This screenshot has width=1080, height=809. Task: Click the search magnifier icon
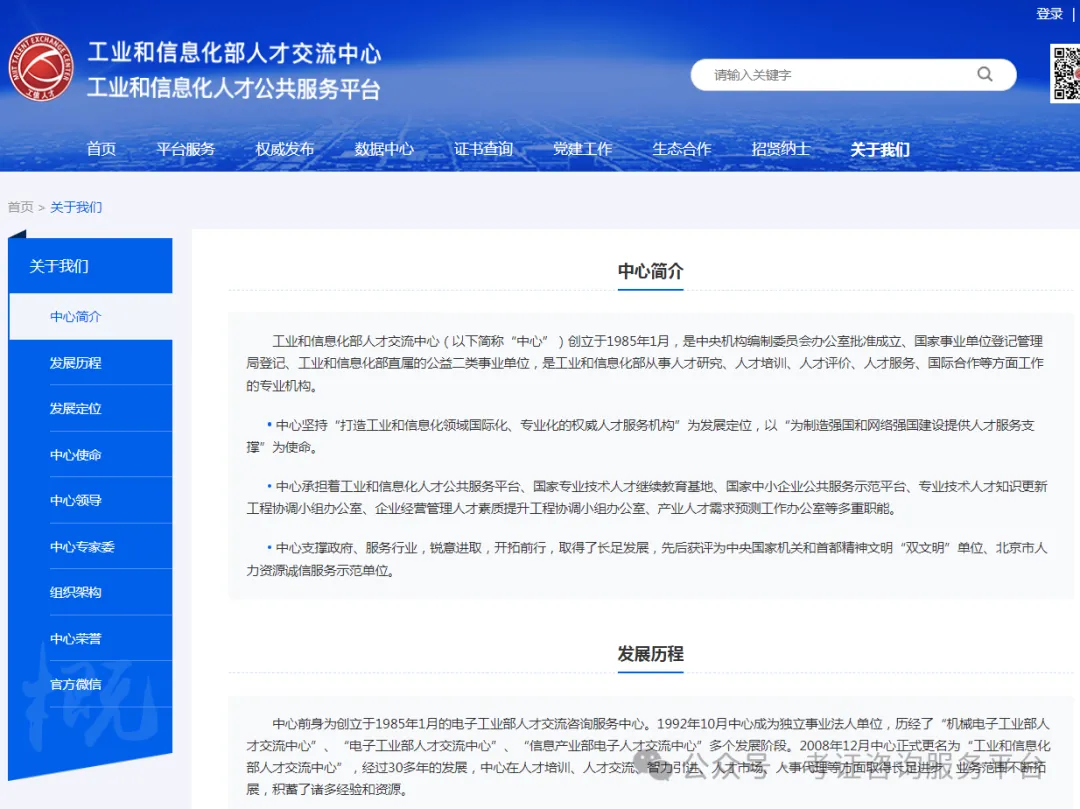[x=984, y=74]
